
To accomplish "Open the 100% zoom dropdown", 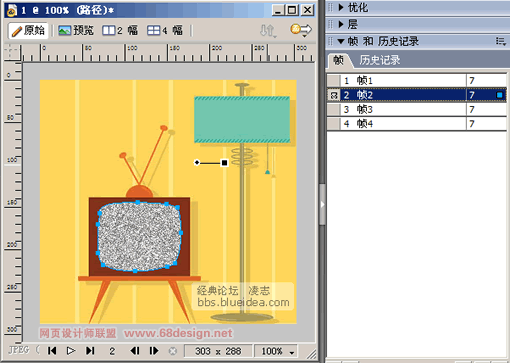I will [x=276, y=351].
